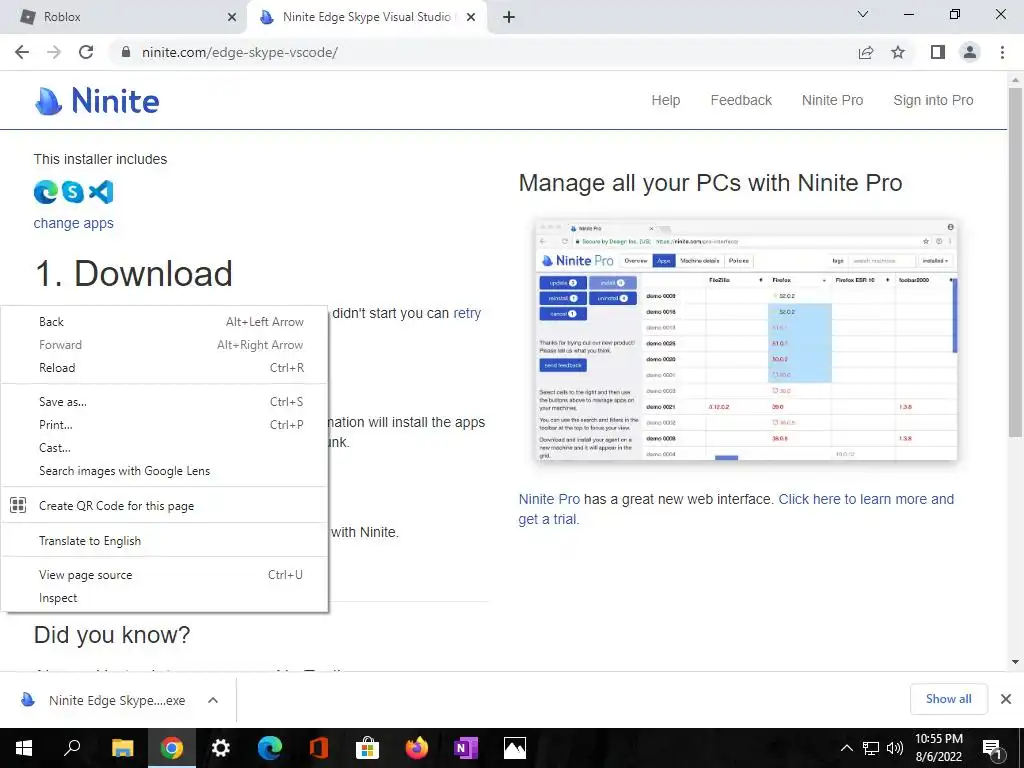Viewport: 1024px width, 768px height.
Task: Launch Firefox from taskbar
Action: 417,748
